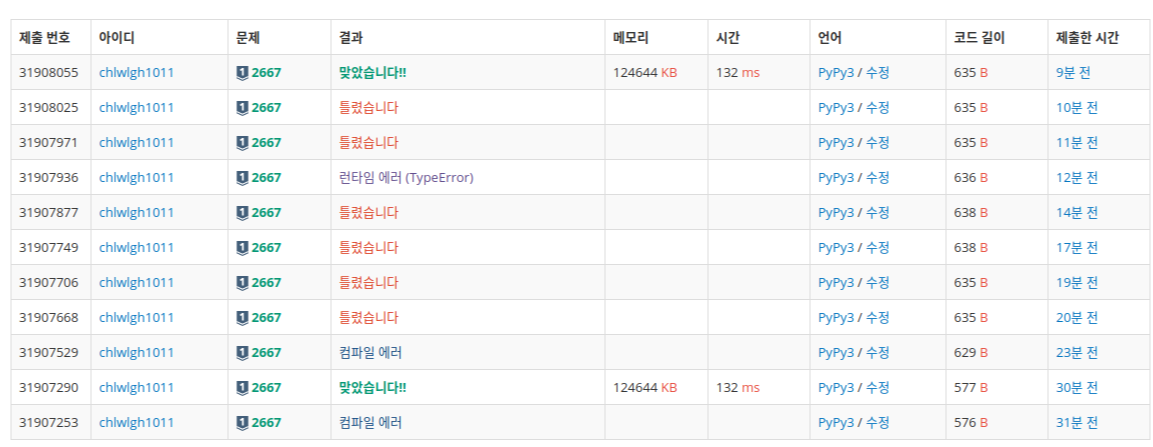
Task: Open user chlwlgh1011 from submission 31908055
Action: pyautogui.click(x=137, y=72)
